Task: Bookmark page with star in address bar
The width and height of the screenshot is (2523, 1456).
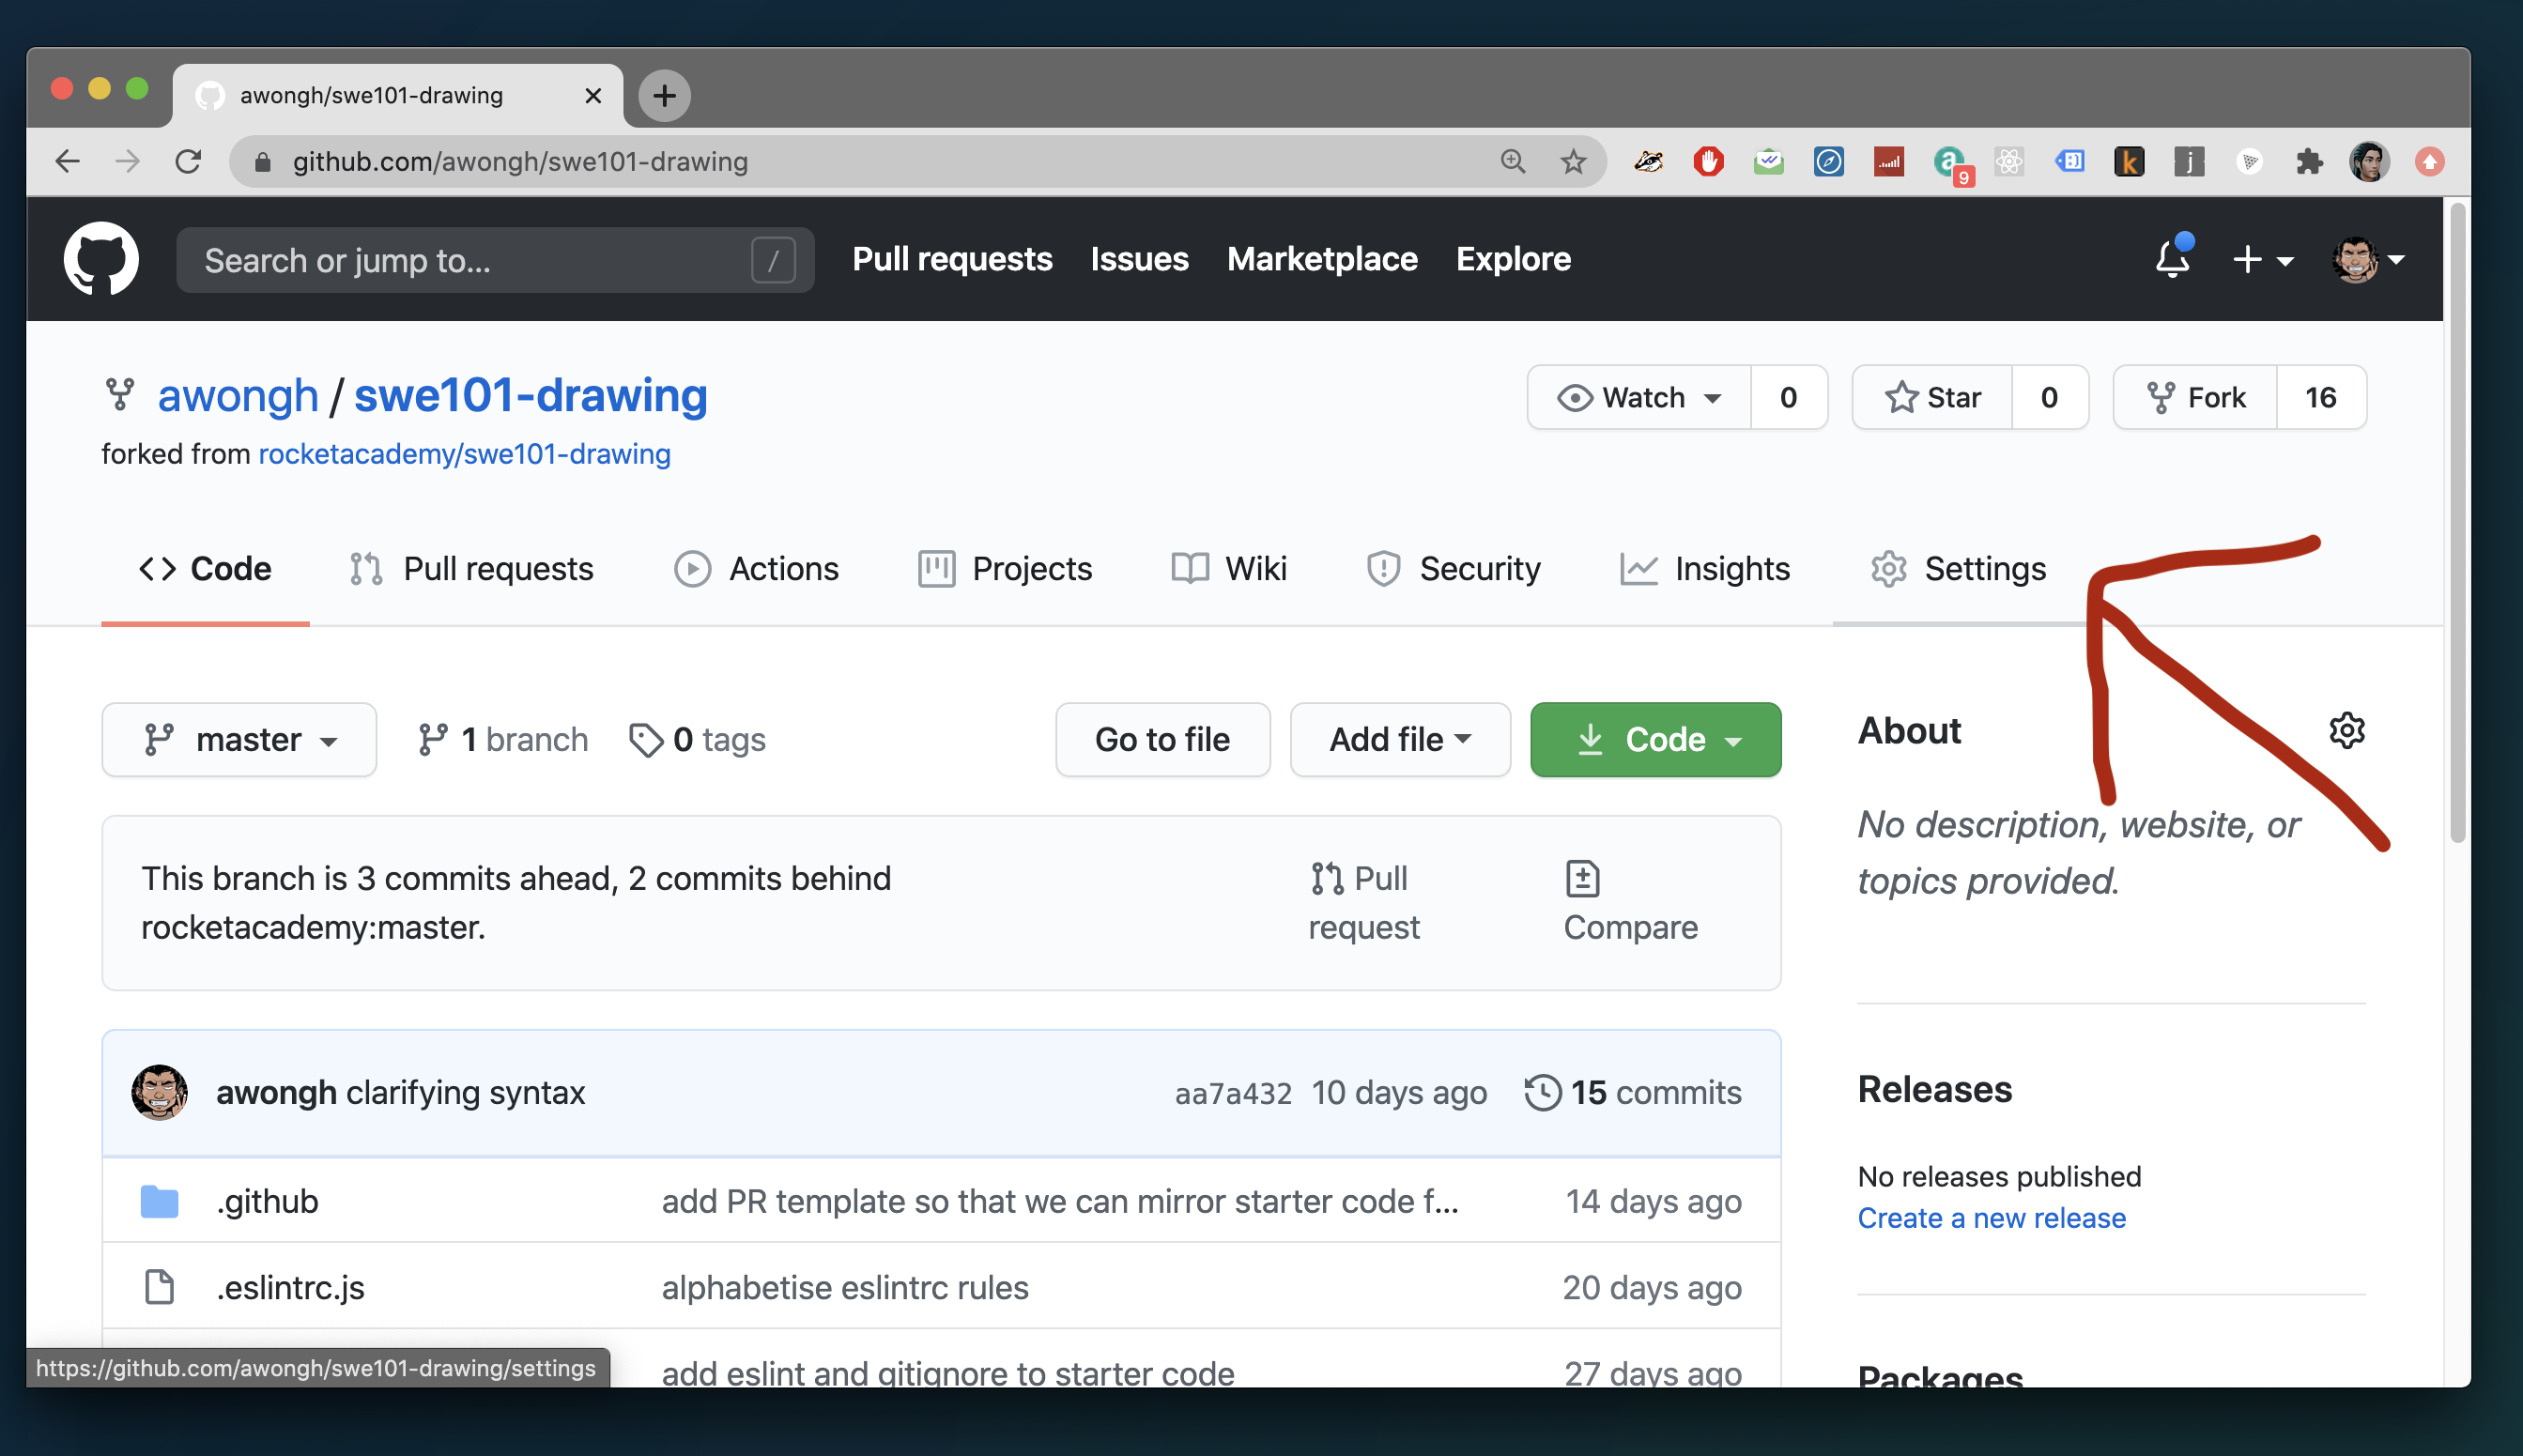Action: coord(1573,161)
